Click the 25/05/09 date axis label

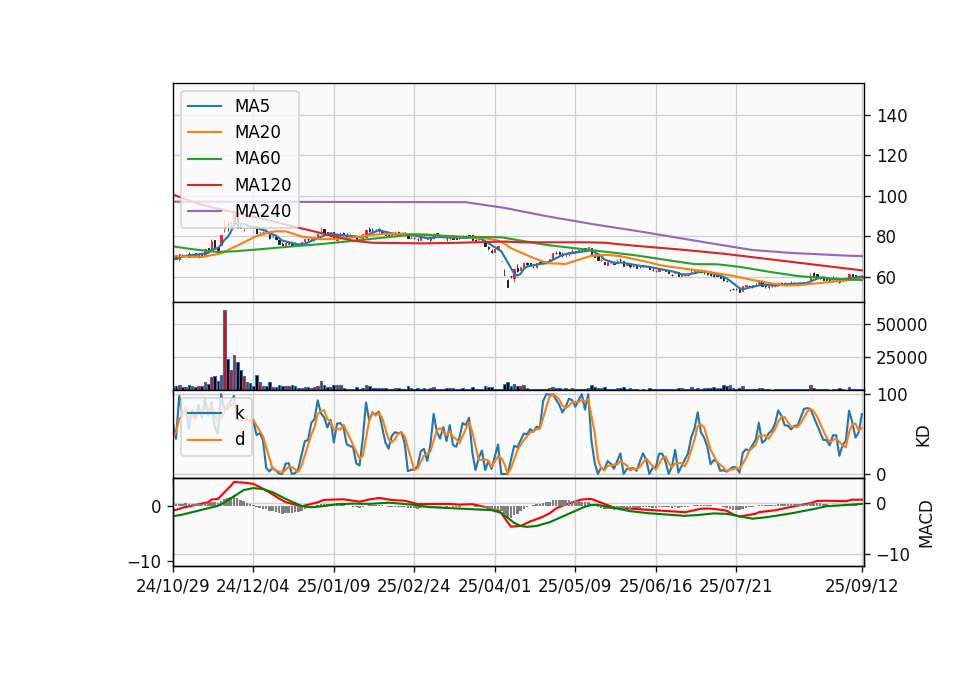575,586
